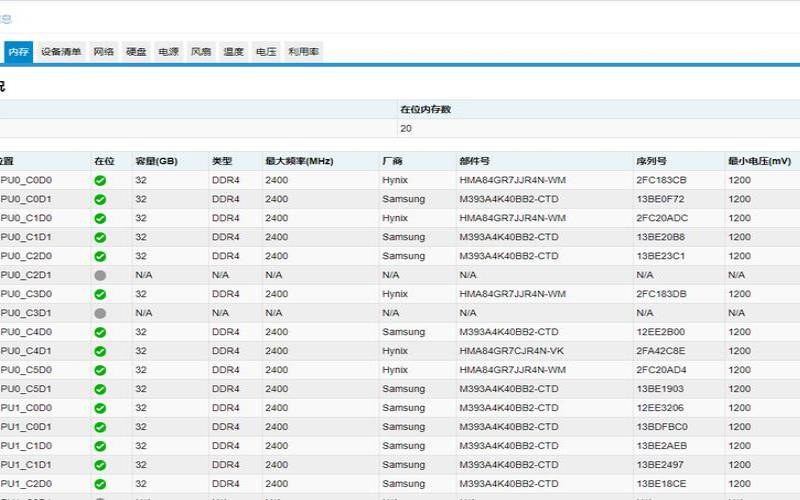Click green present icon for PU0_C1D0
The image size is (800, 500).
101,218
